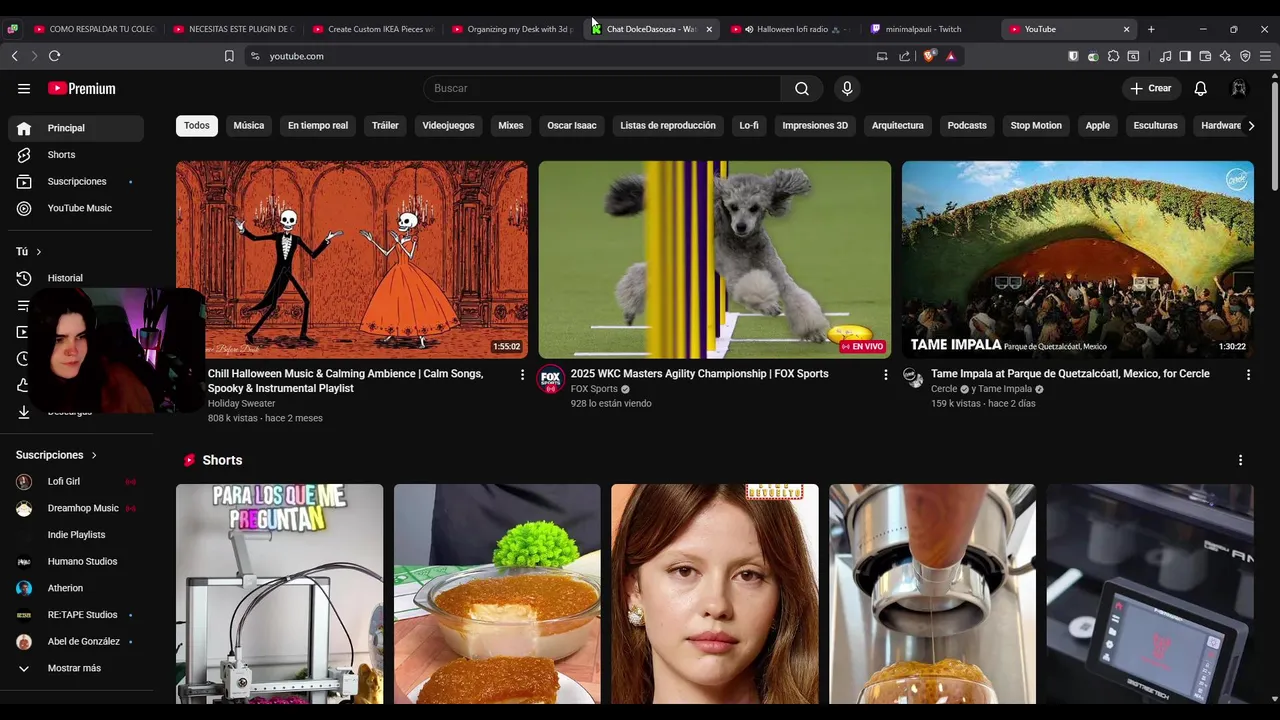
Task: Reload the page in browser
Action: tap(54, 56)
